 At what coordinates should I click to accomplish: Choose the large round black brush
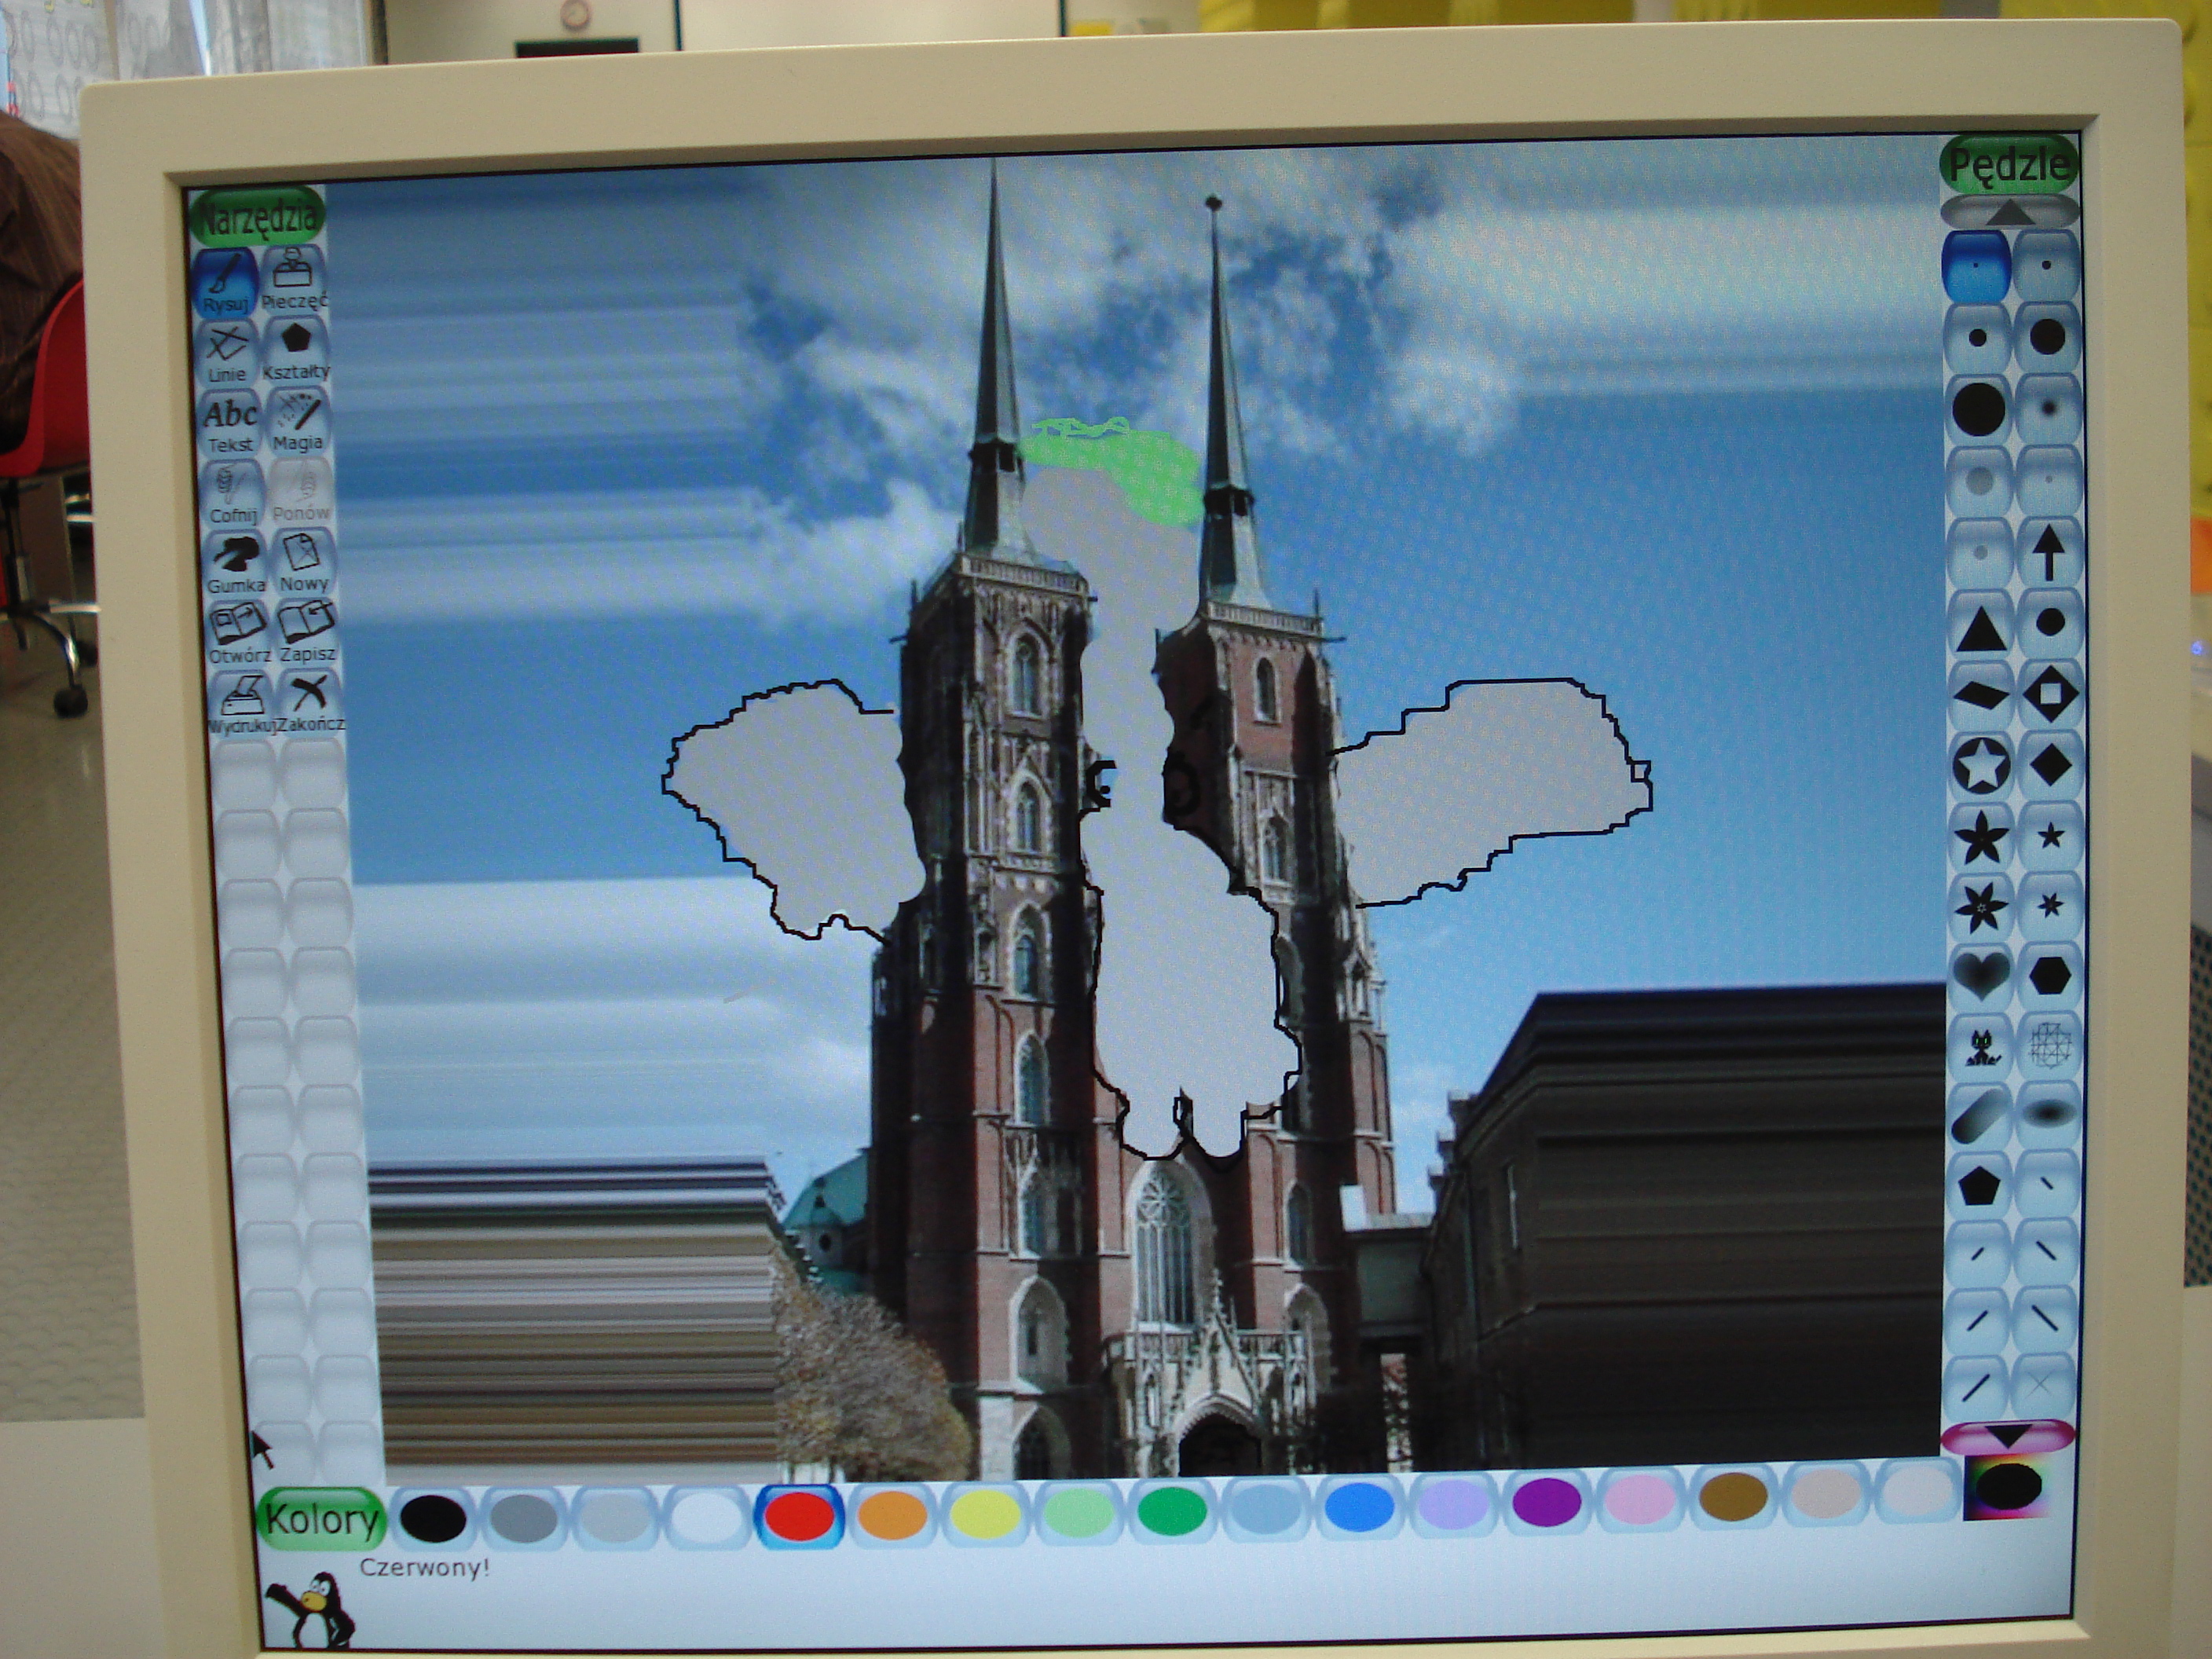(x=1979, y=409)
